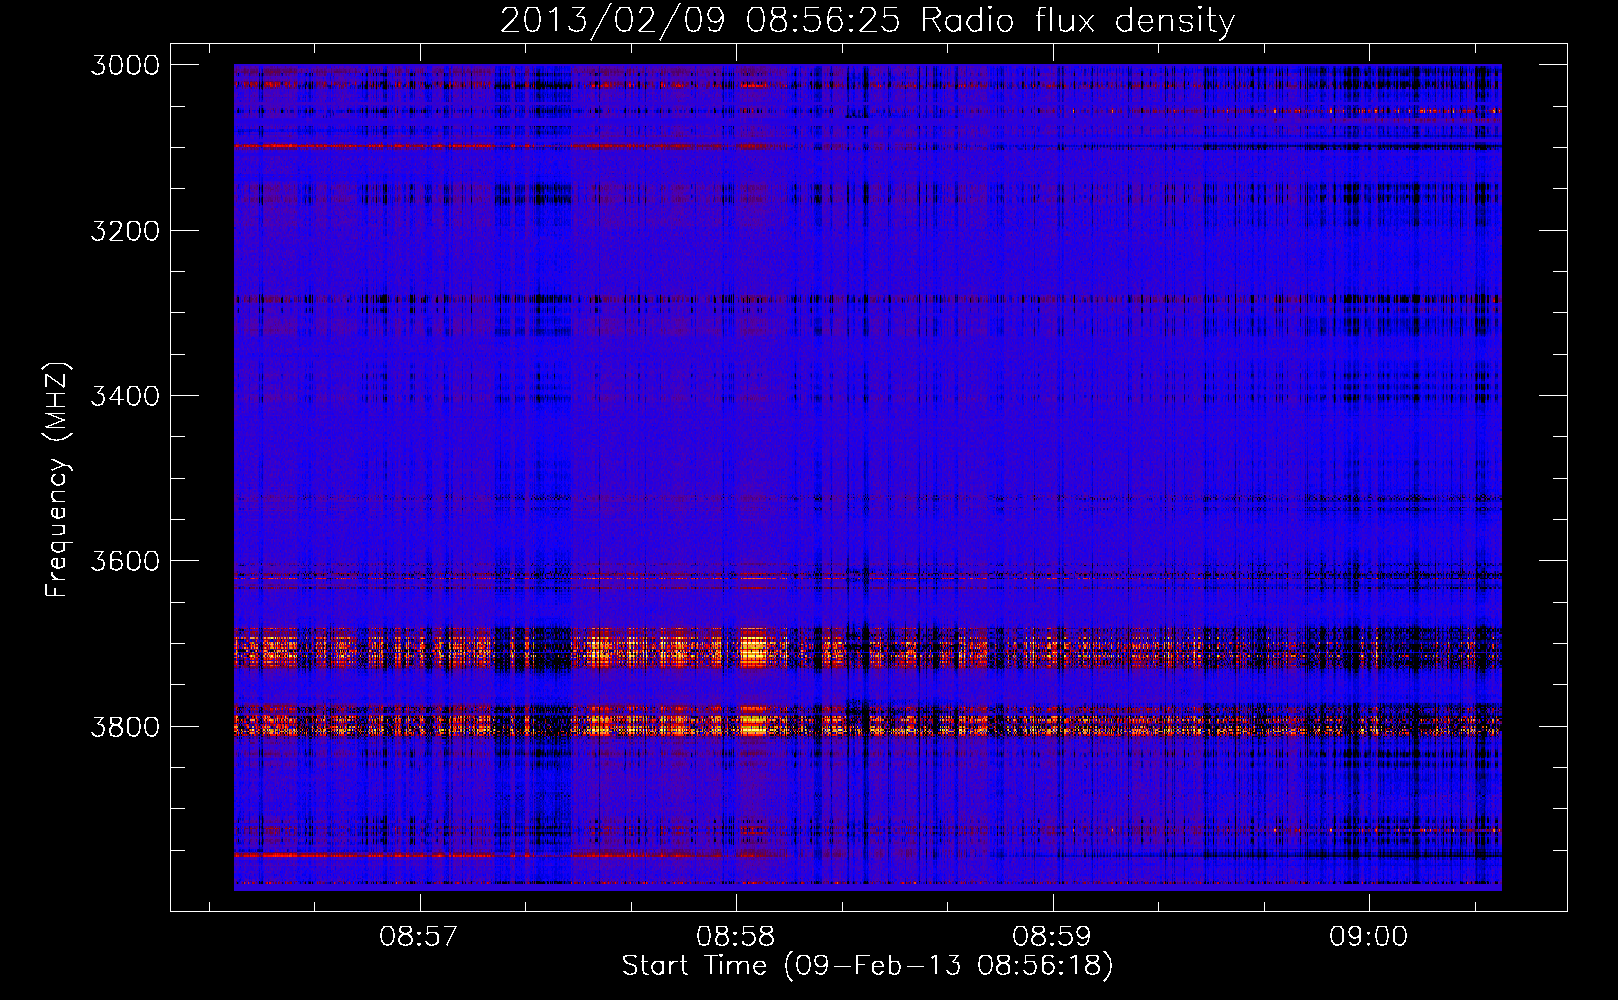Viewport: 1618px width, 1000px height.
Task: Click the 09:00 time axis label
Action: coord(1368,937)
